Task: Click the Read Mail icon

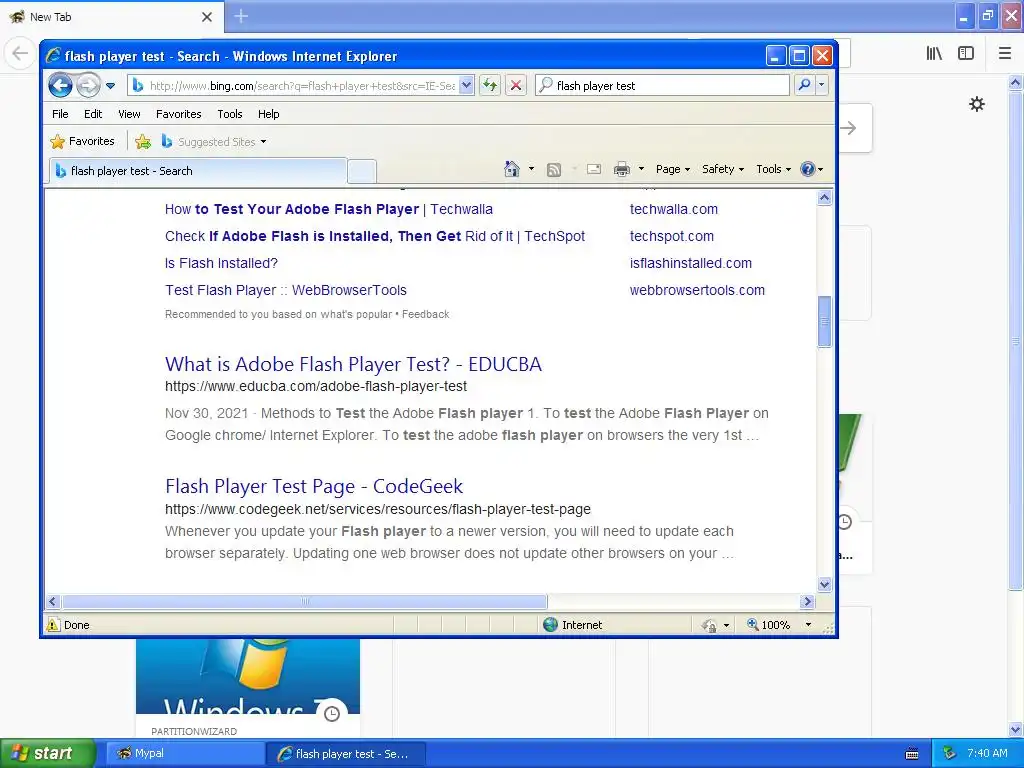Action: pyautogui.click(x=594, y=169)
